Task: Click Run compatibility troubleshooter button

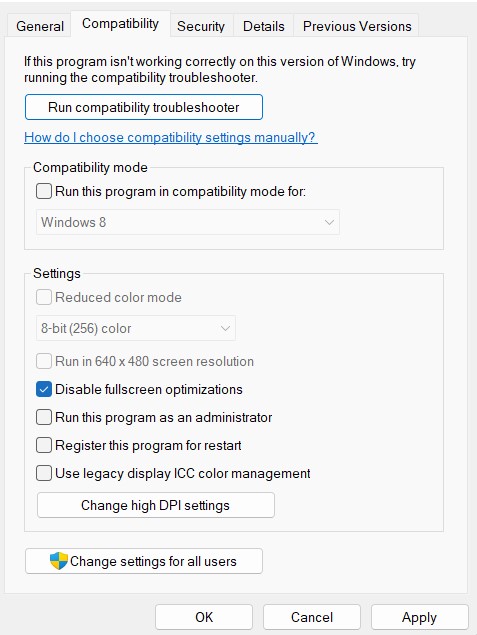Action: point(144,107)
